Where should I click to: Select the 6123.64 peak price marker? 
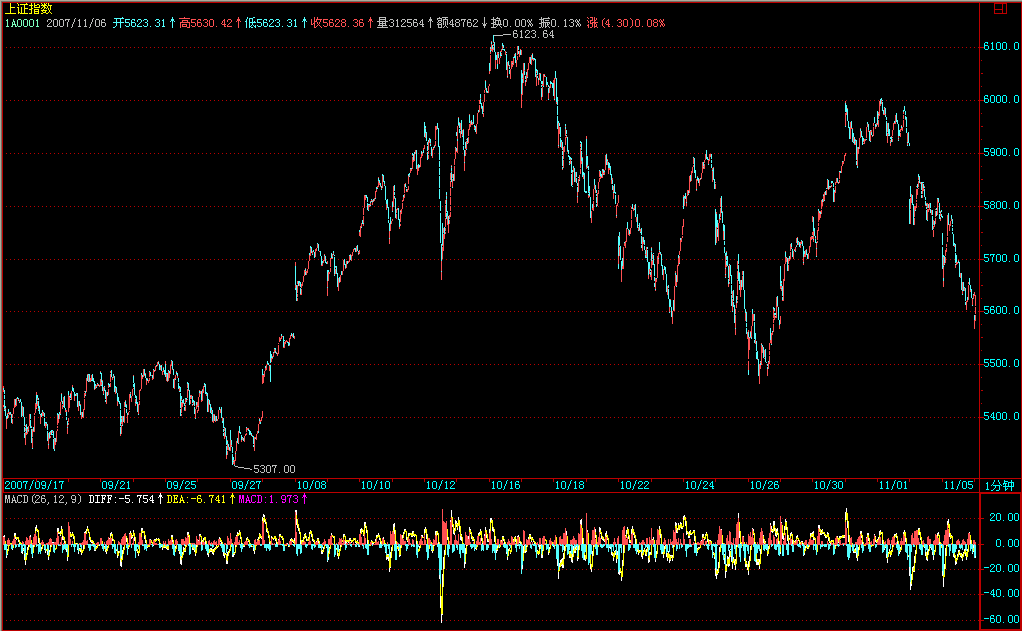532,34
